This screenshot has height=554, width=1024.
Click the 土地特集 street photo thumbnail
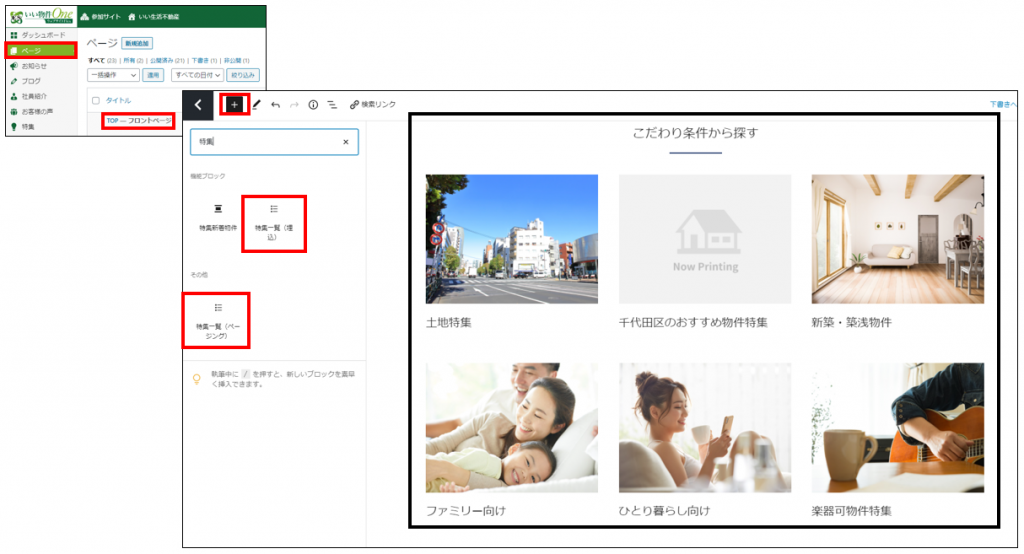511,239
